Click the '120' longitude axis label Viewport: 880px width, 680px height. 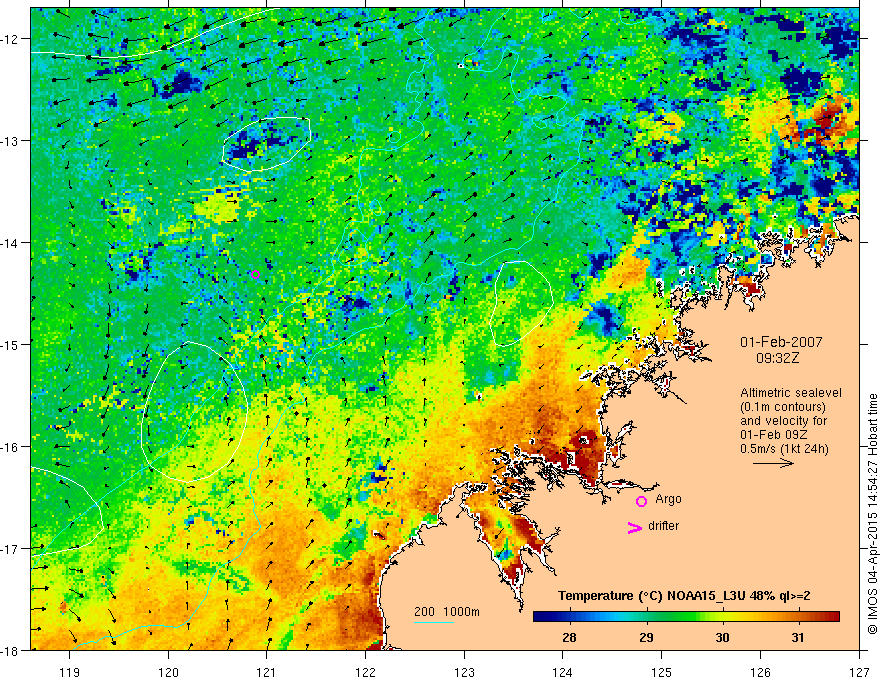click(x=168, y=672)
